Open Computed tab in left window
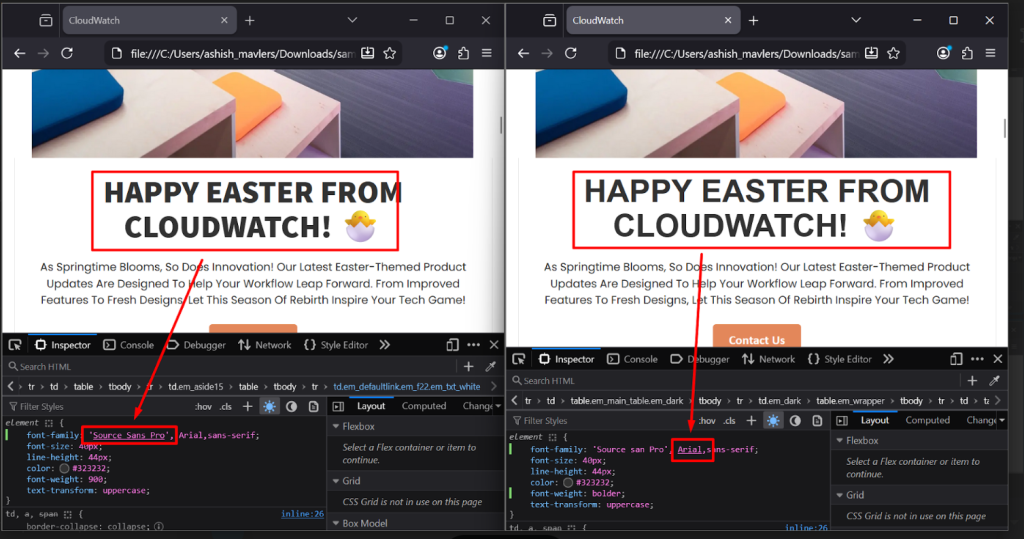The width and height of the screenshot is (1024, 539). coord(424,406)
